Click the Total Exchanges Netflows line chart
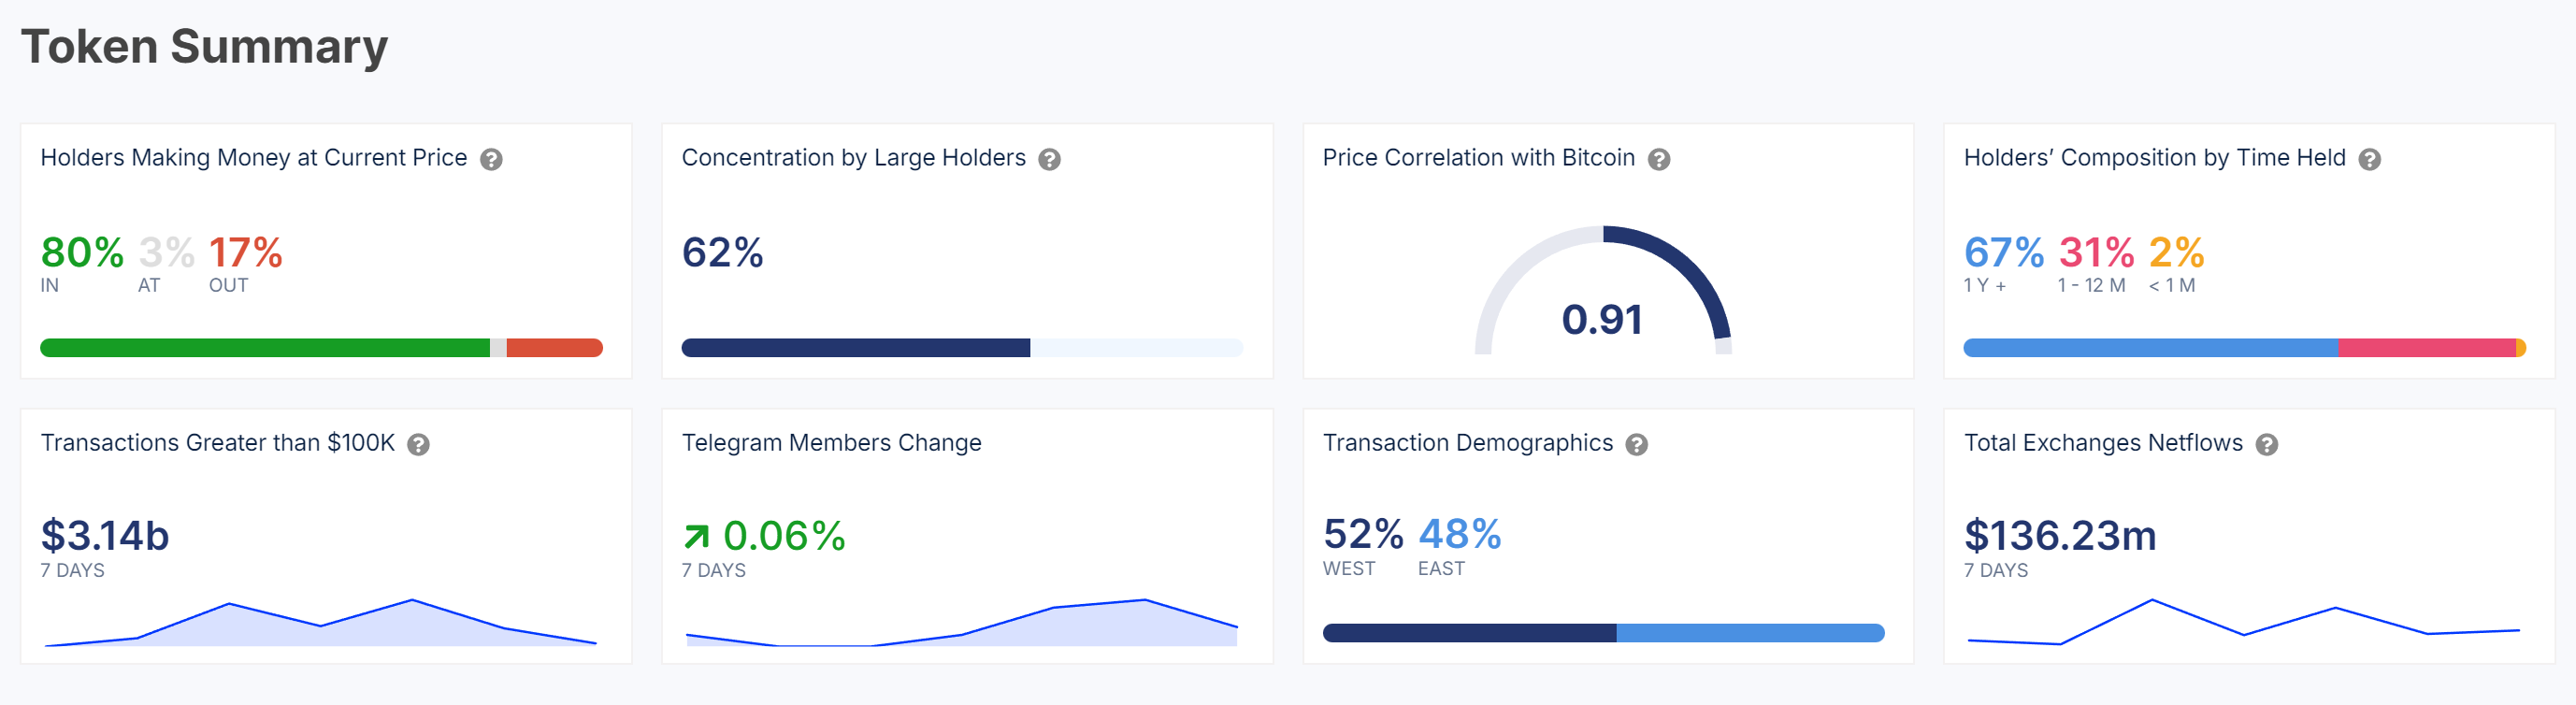Image resolution: width=2576 pixels, height=705 pixels. [2243, 624]
